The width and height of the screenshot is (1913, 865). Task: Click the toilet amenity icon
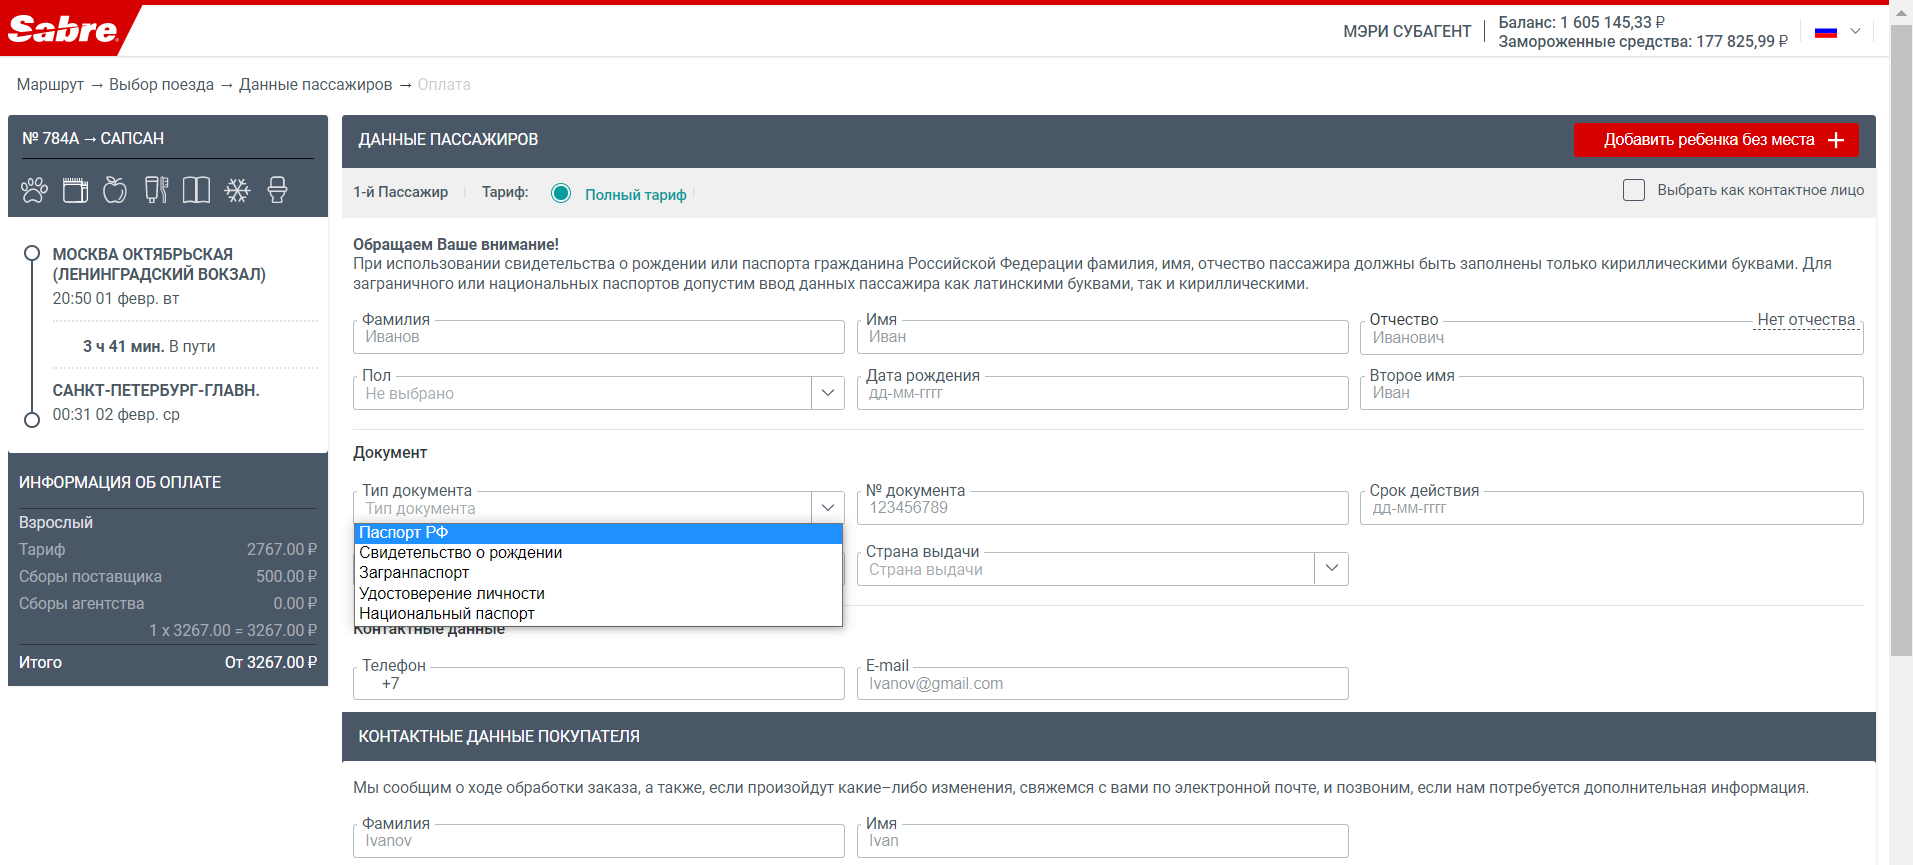coord(277,190)
